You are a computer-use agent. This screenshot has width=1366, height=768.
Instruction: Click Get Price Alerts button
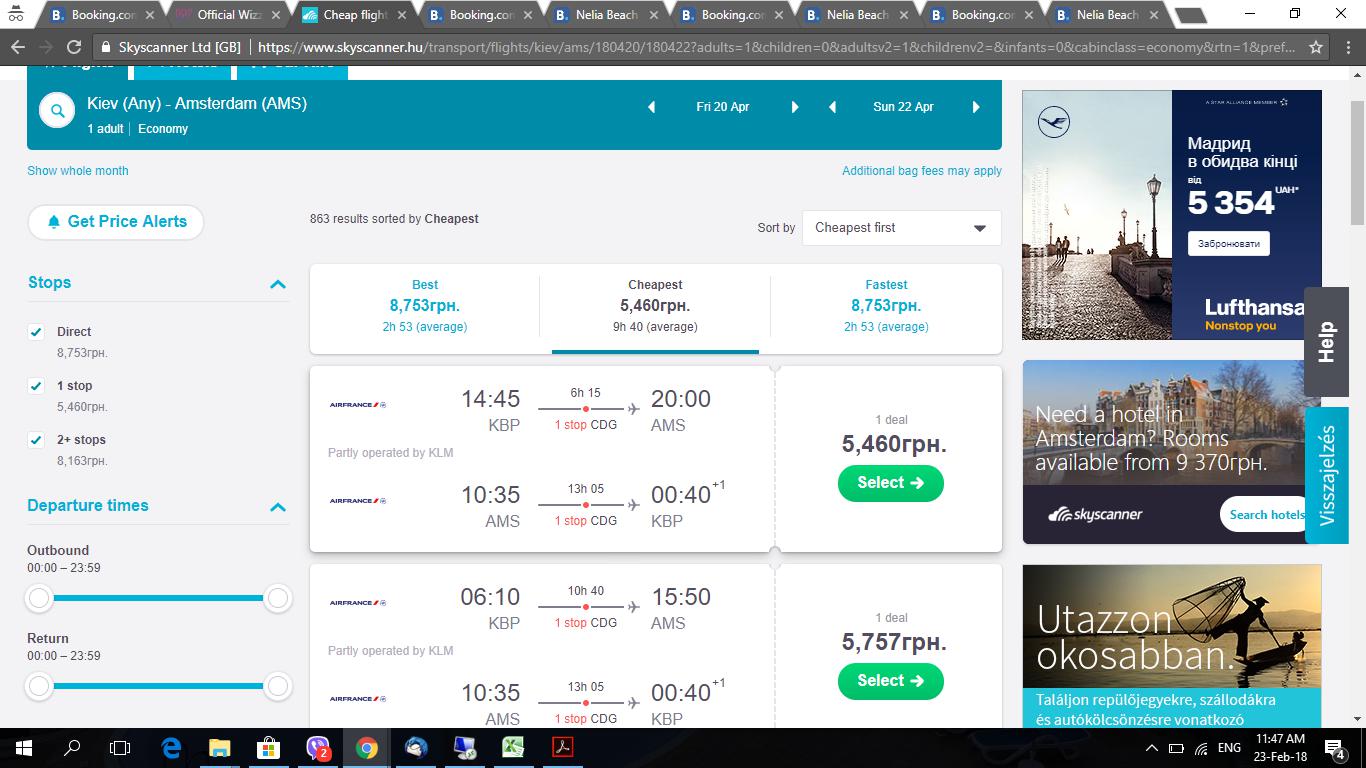(x=116, y=222)
